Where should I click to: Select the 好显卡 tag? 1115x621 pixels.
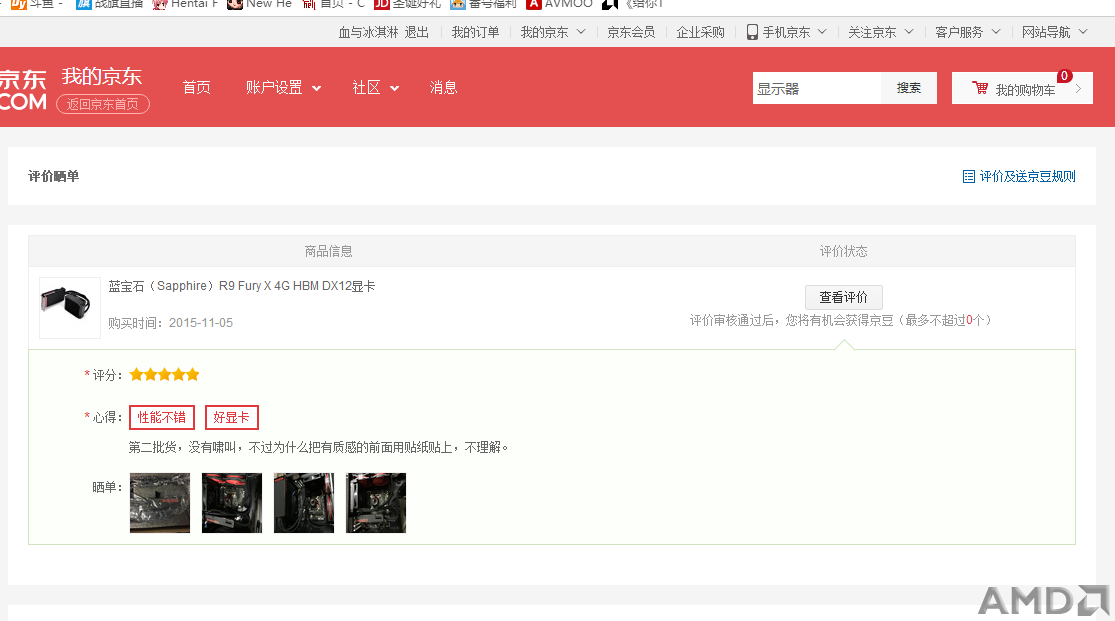tap(232, 418)
